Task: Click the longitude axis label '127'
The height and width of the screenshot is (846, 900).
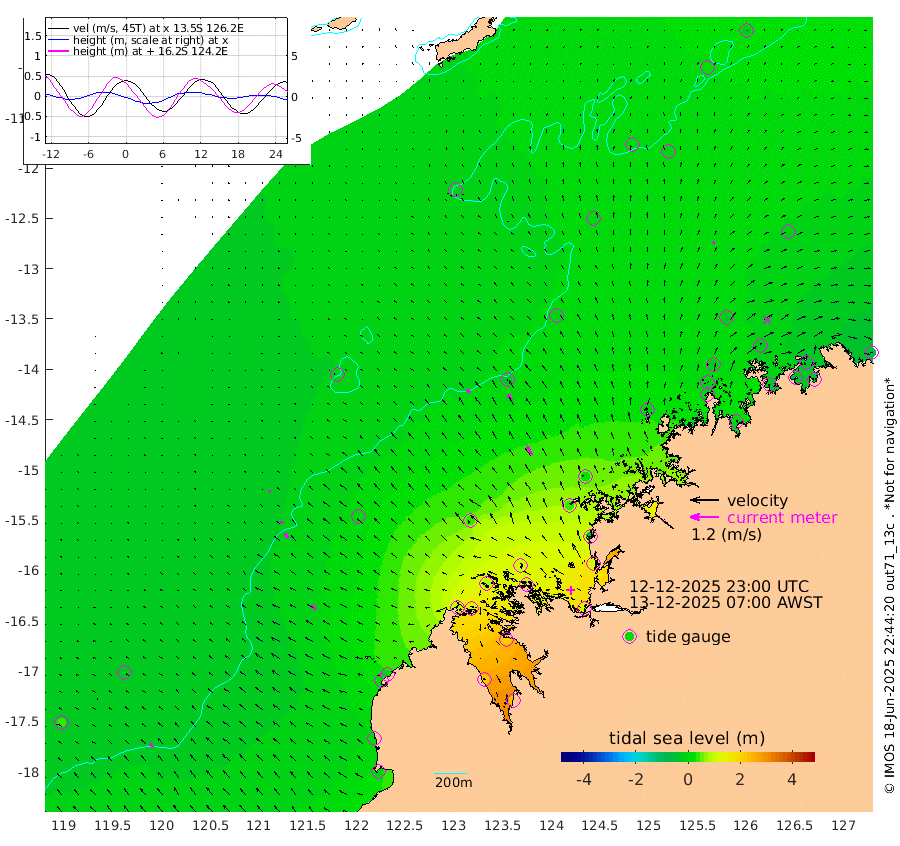Action: click(843, 826)
